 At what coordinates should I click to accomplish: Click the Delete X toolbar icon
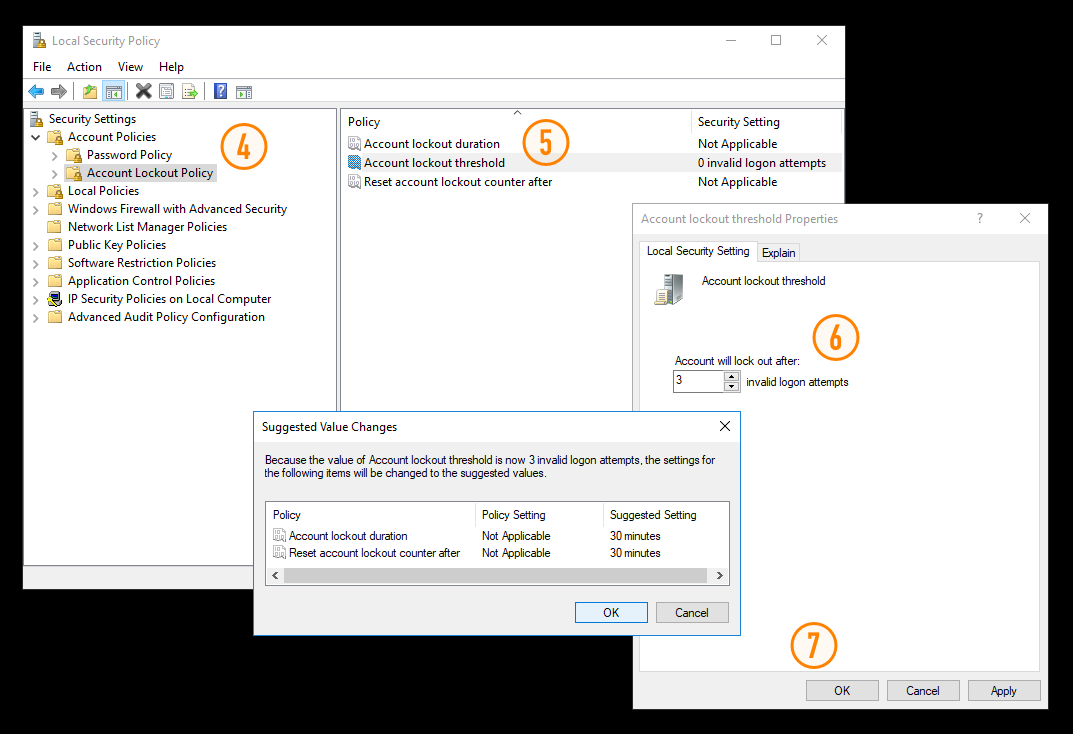(143, 92)
